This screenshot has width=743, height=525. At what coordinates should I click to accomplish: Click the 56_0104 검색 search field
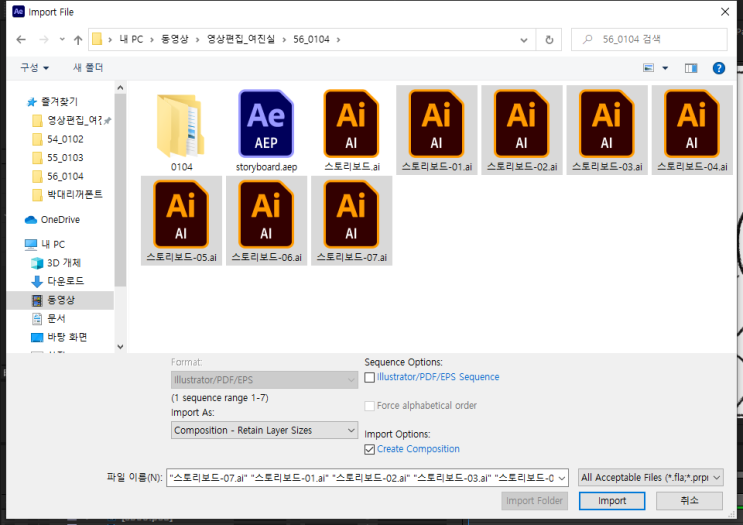tap(649, 39)
